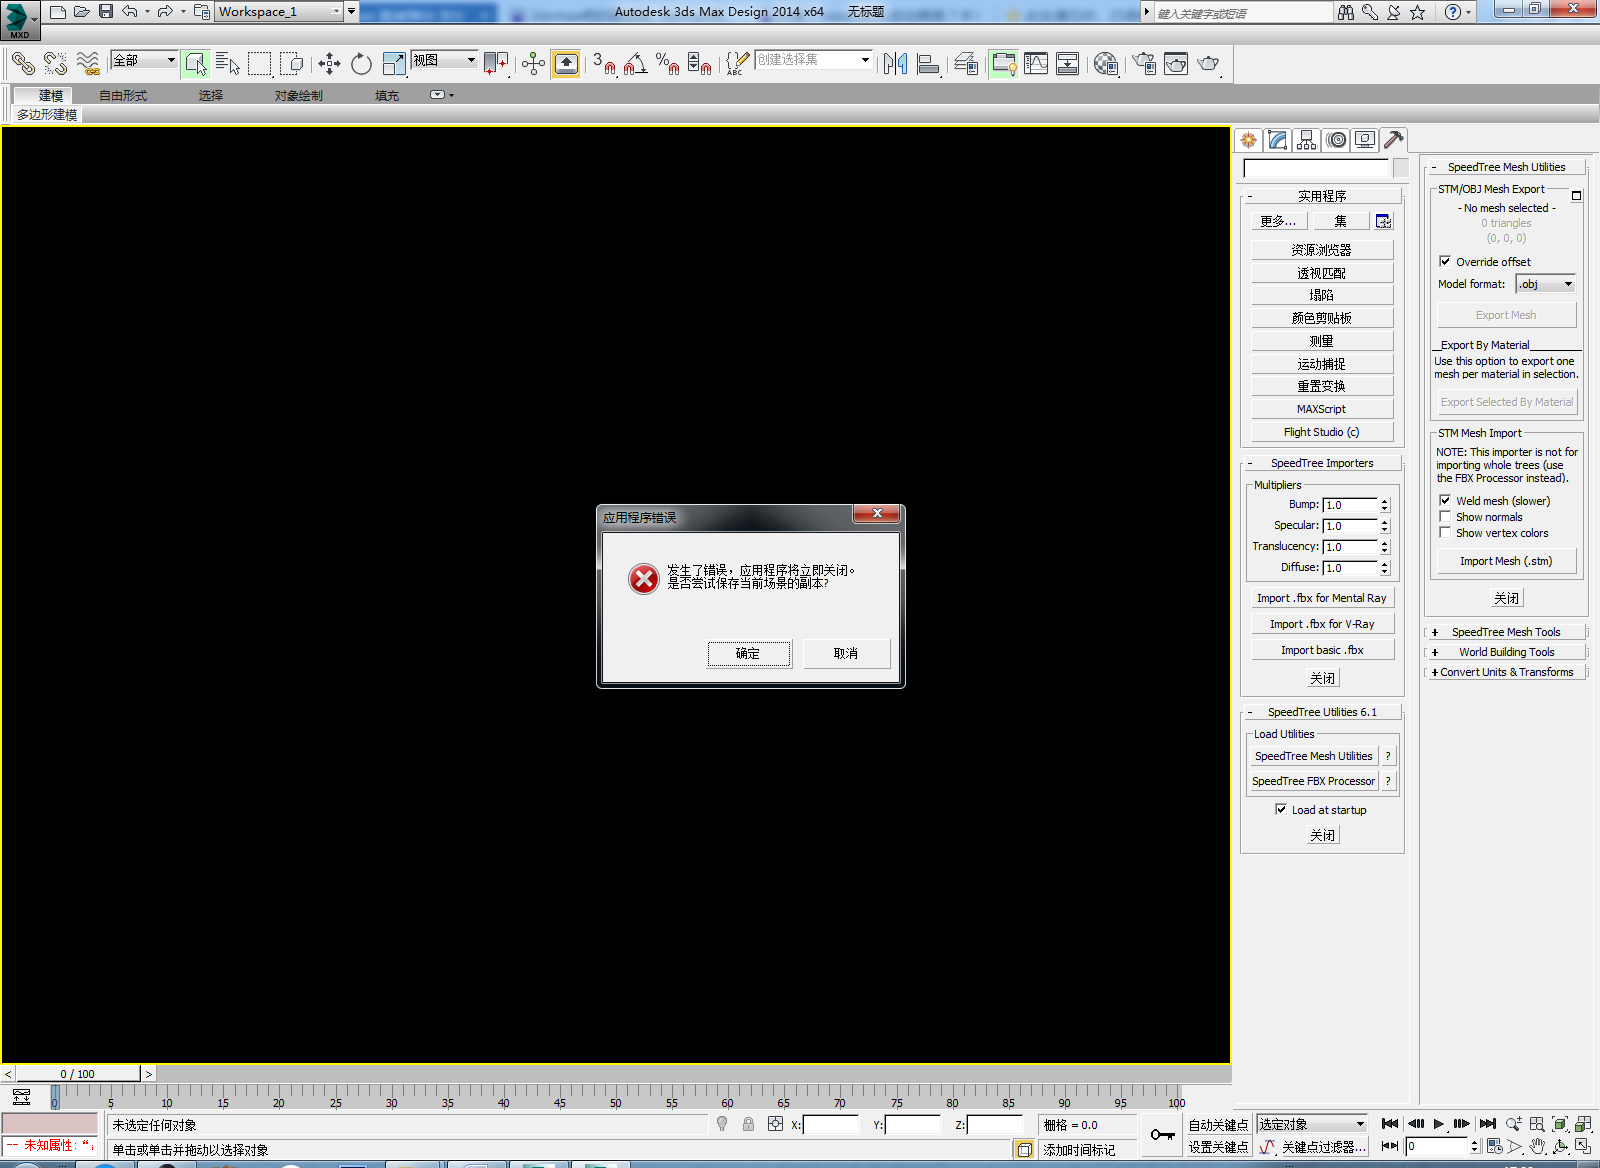Click the Save File floppy disk icon
The width and height of the screenshot is (1600, 1168).
(x=106, y=12)
